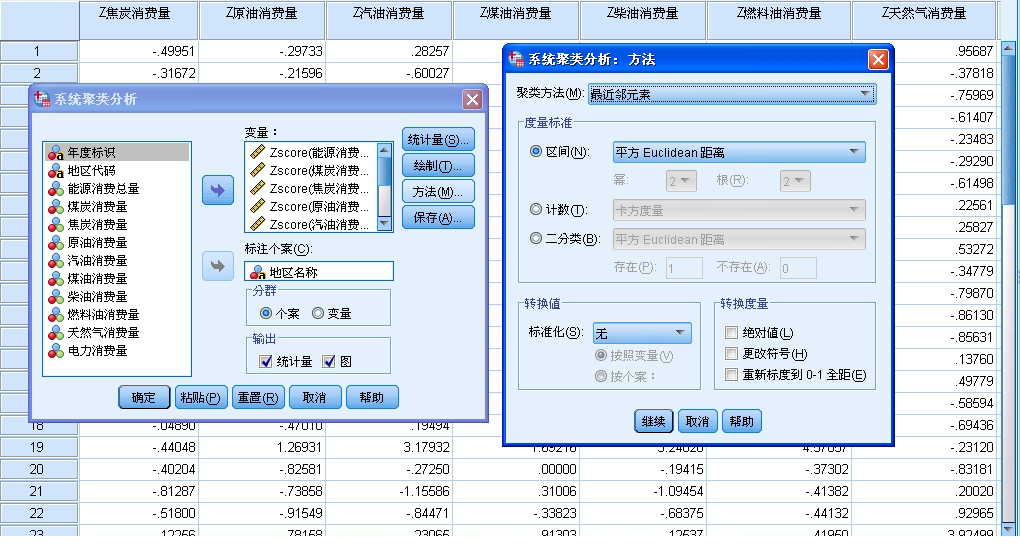Click the 绘制(T)... button
The image size is (1020, 557).
click(x=438, y=166)
